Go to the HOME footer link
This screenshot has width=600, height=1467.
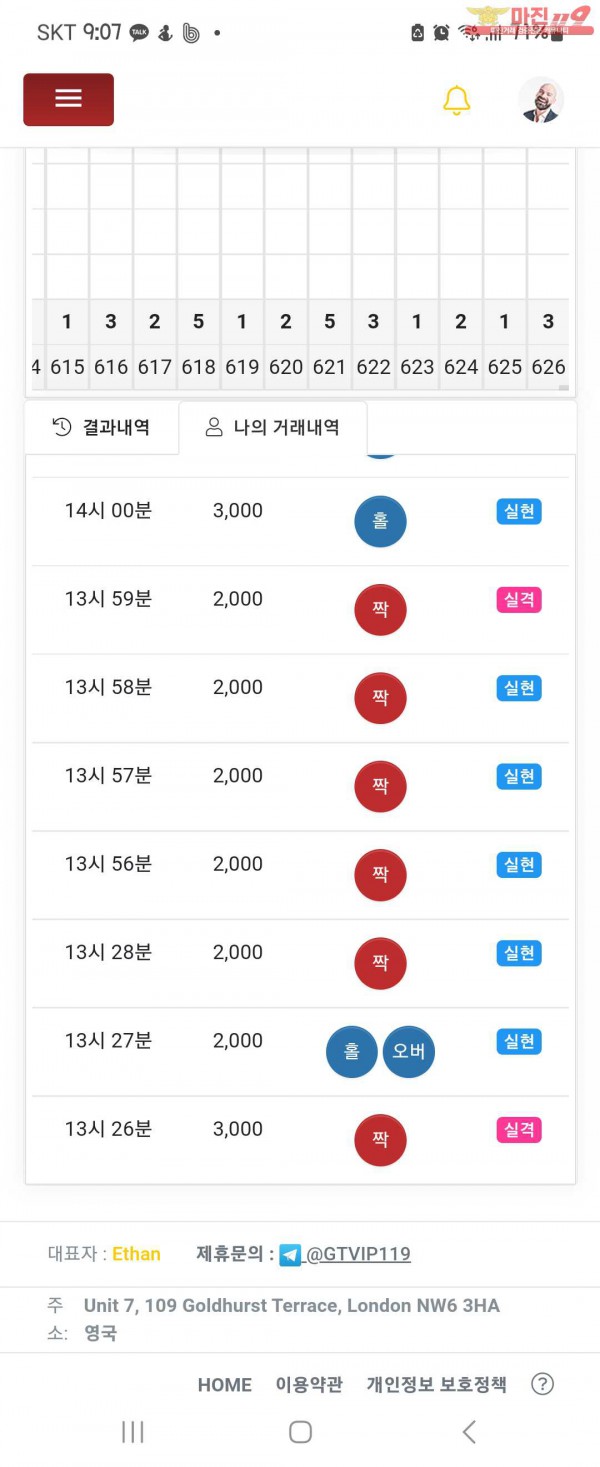(x=225, y=1385)
